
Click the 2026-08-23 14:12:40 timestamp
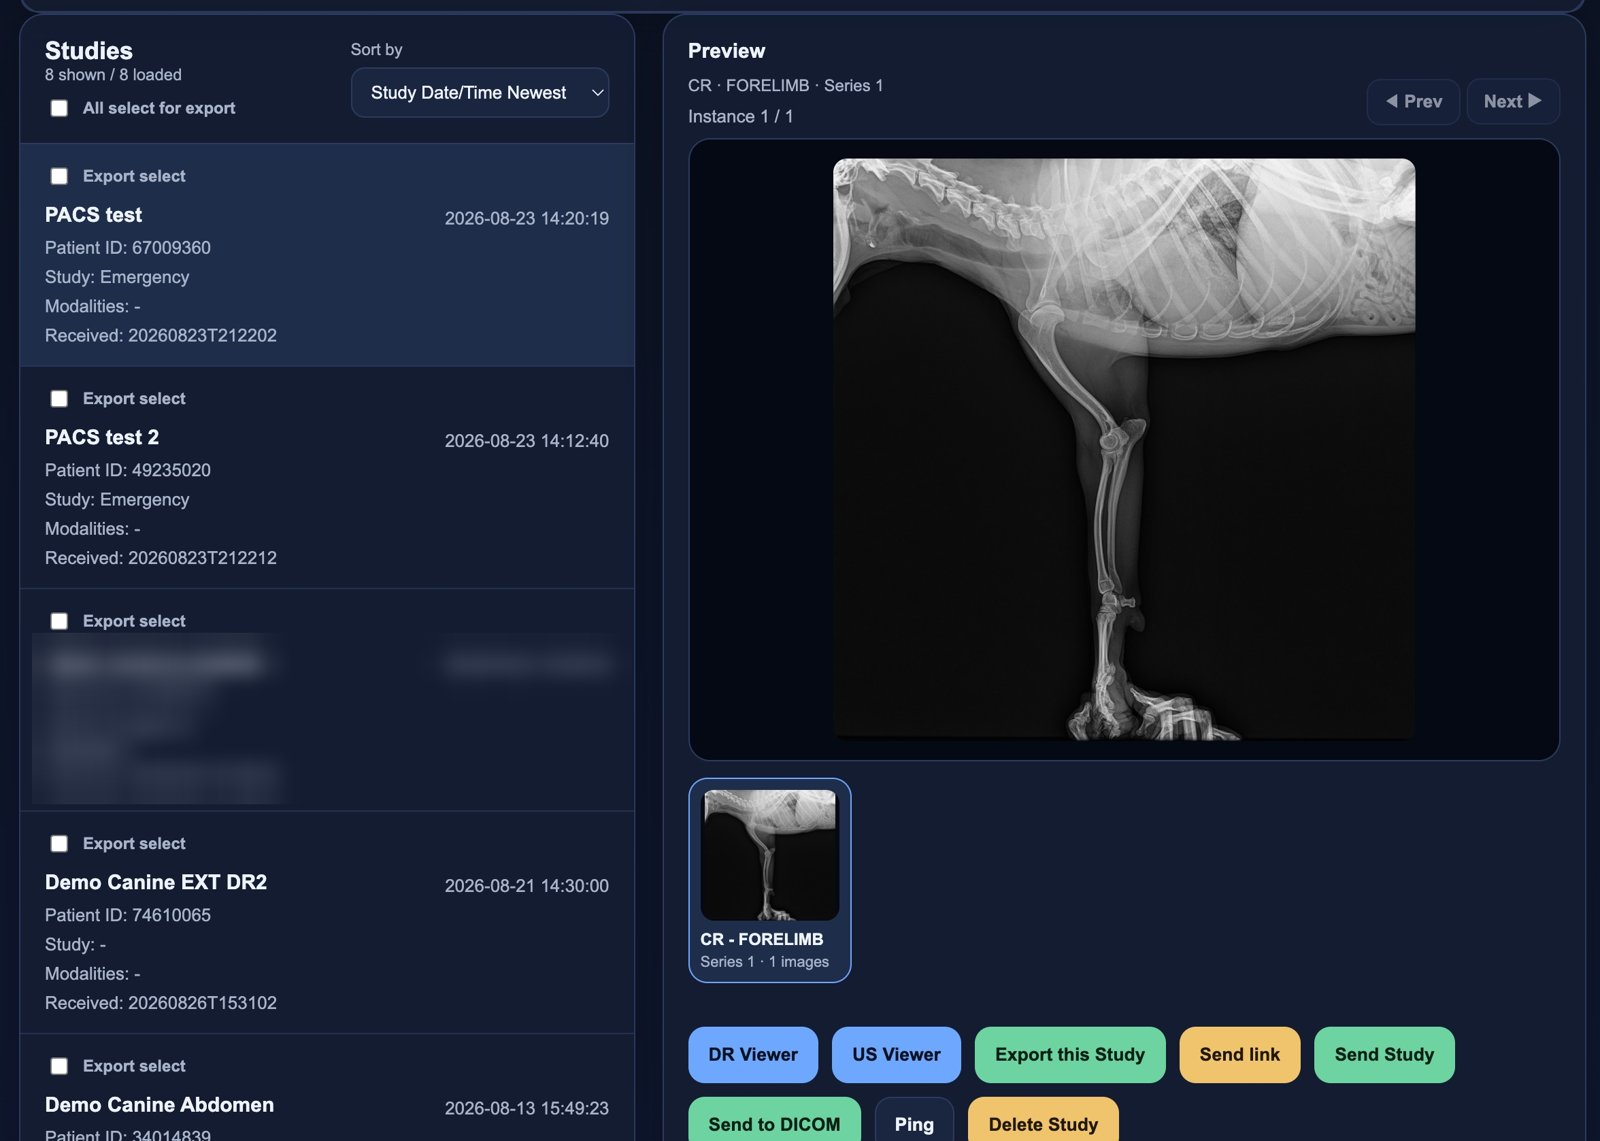[527, 441]
